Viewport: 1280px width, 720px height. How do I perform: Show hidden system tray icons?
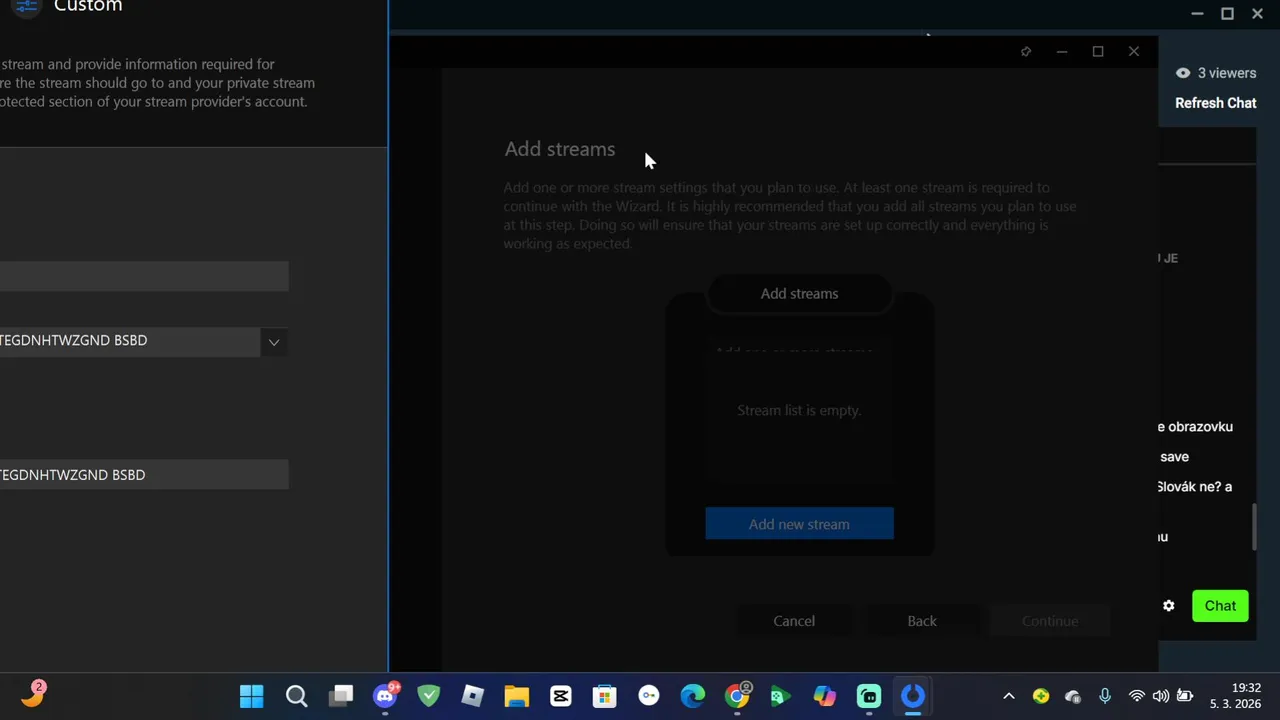(1009, 696)
